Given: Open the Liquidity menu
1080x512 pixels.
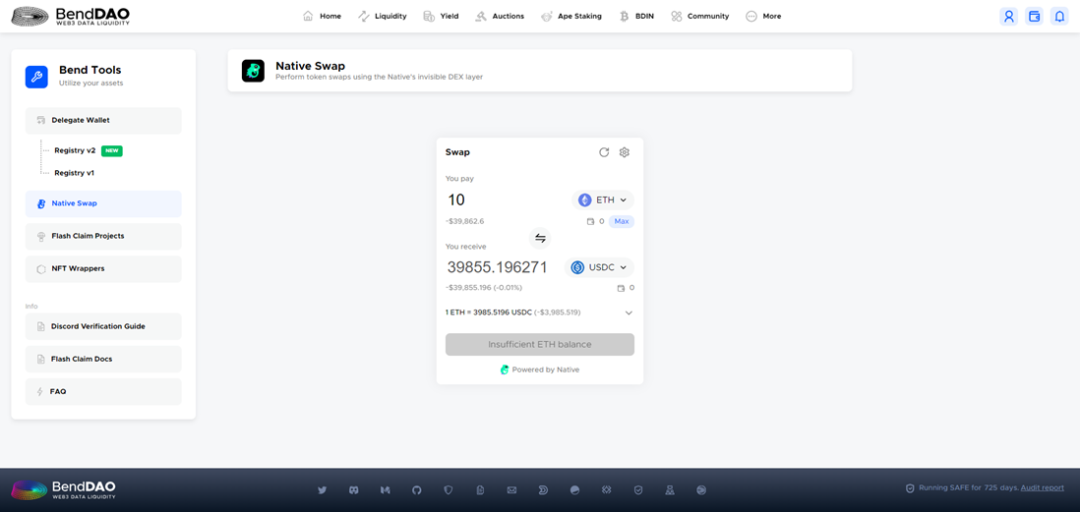Looking at the screenshot, I should (382, 16).
